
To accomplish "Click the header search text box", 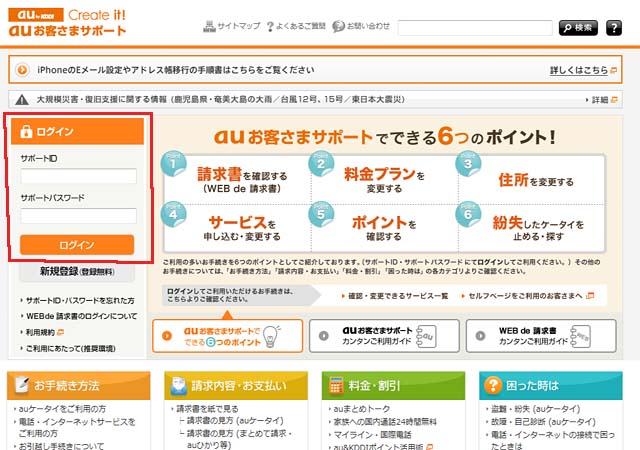I will pyautogui.click(x=475, y=28).
